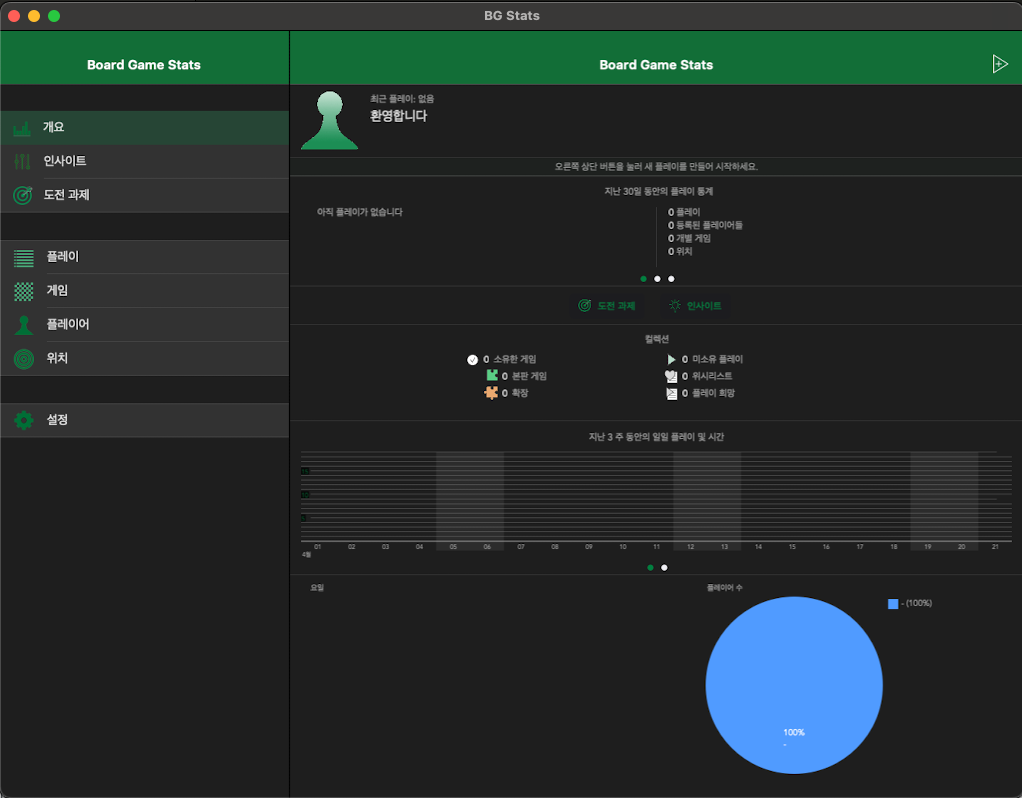Click the lightbulb icon on 인사이트 button
Viewport: 1022px width, 798px height.
pyautogui.click(x=675, y=305)
